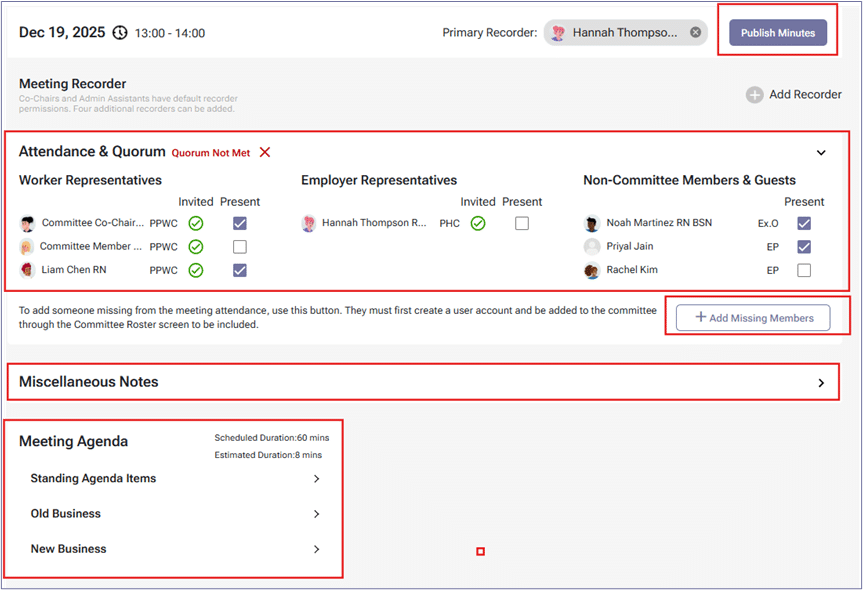
Task: Collapse the Attendance & Quorum section
Action: [x=821, y=153]
